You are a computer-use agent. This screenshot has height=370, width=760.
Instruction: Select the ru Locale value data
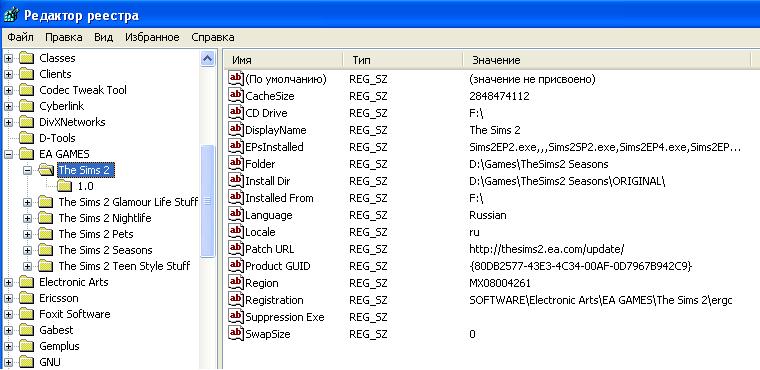[475, 232]
